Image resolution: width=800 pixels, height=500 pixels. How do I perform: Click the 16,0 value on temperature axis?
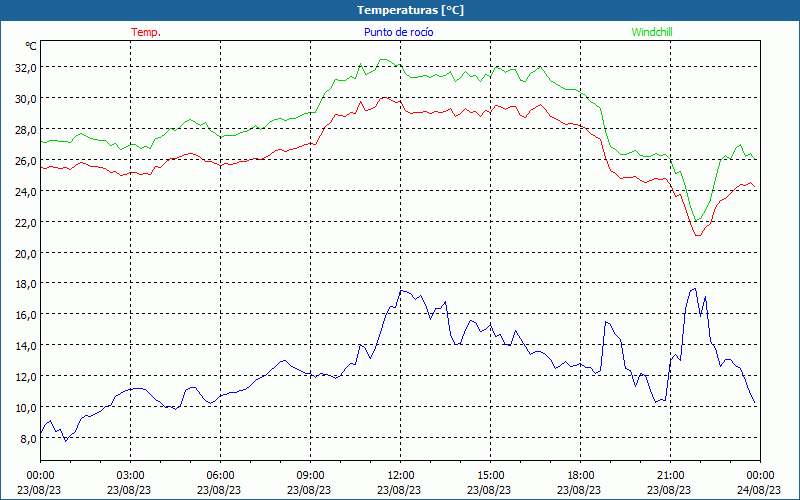pos(26,315)
